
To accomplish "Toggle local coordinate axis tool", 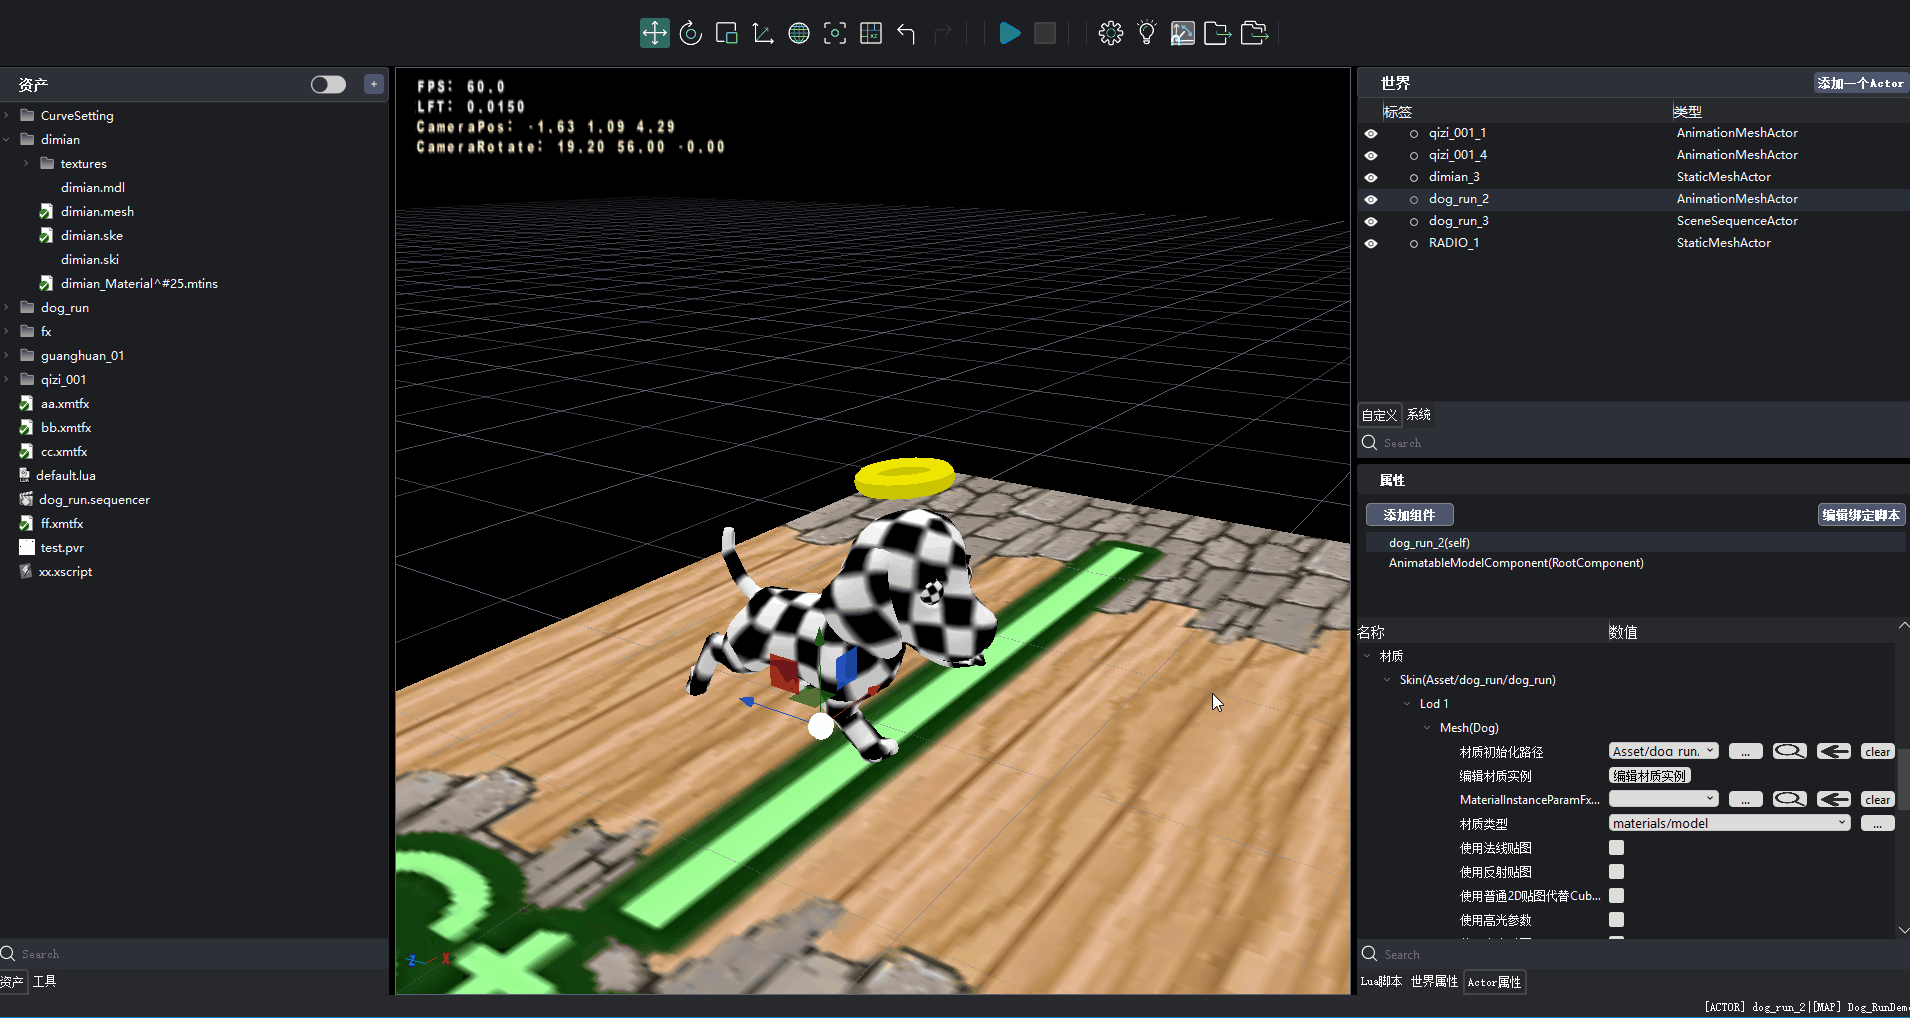I will [763, 33].
